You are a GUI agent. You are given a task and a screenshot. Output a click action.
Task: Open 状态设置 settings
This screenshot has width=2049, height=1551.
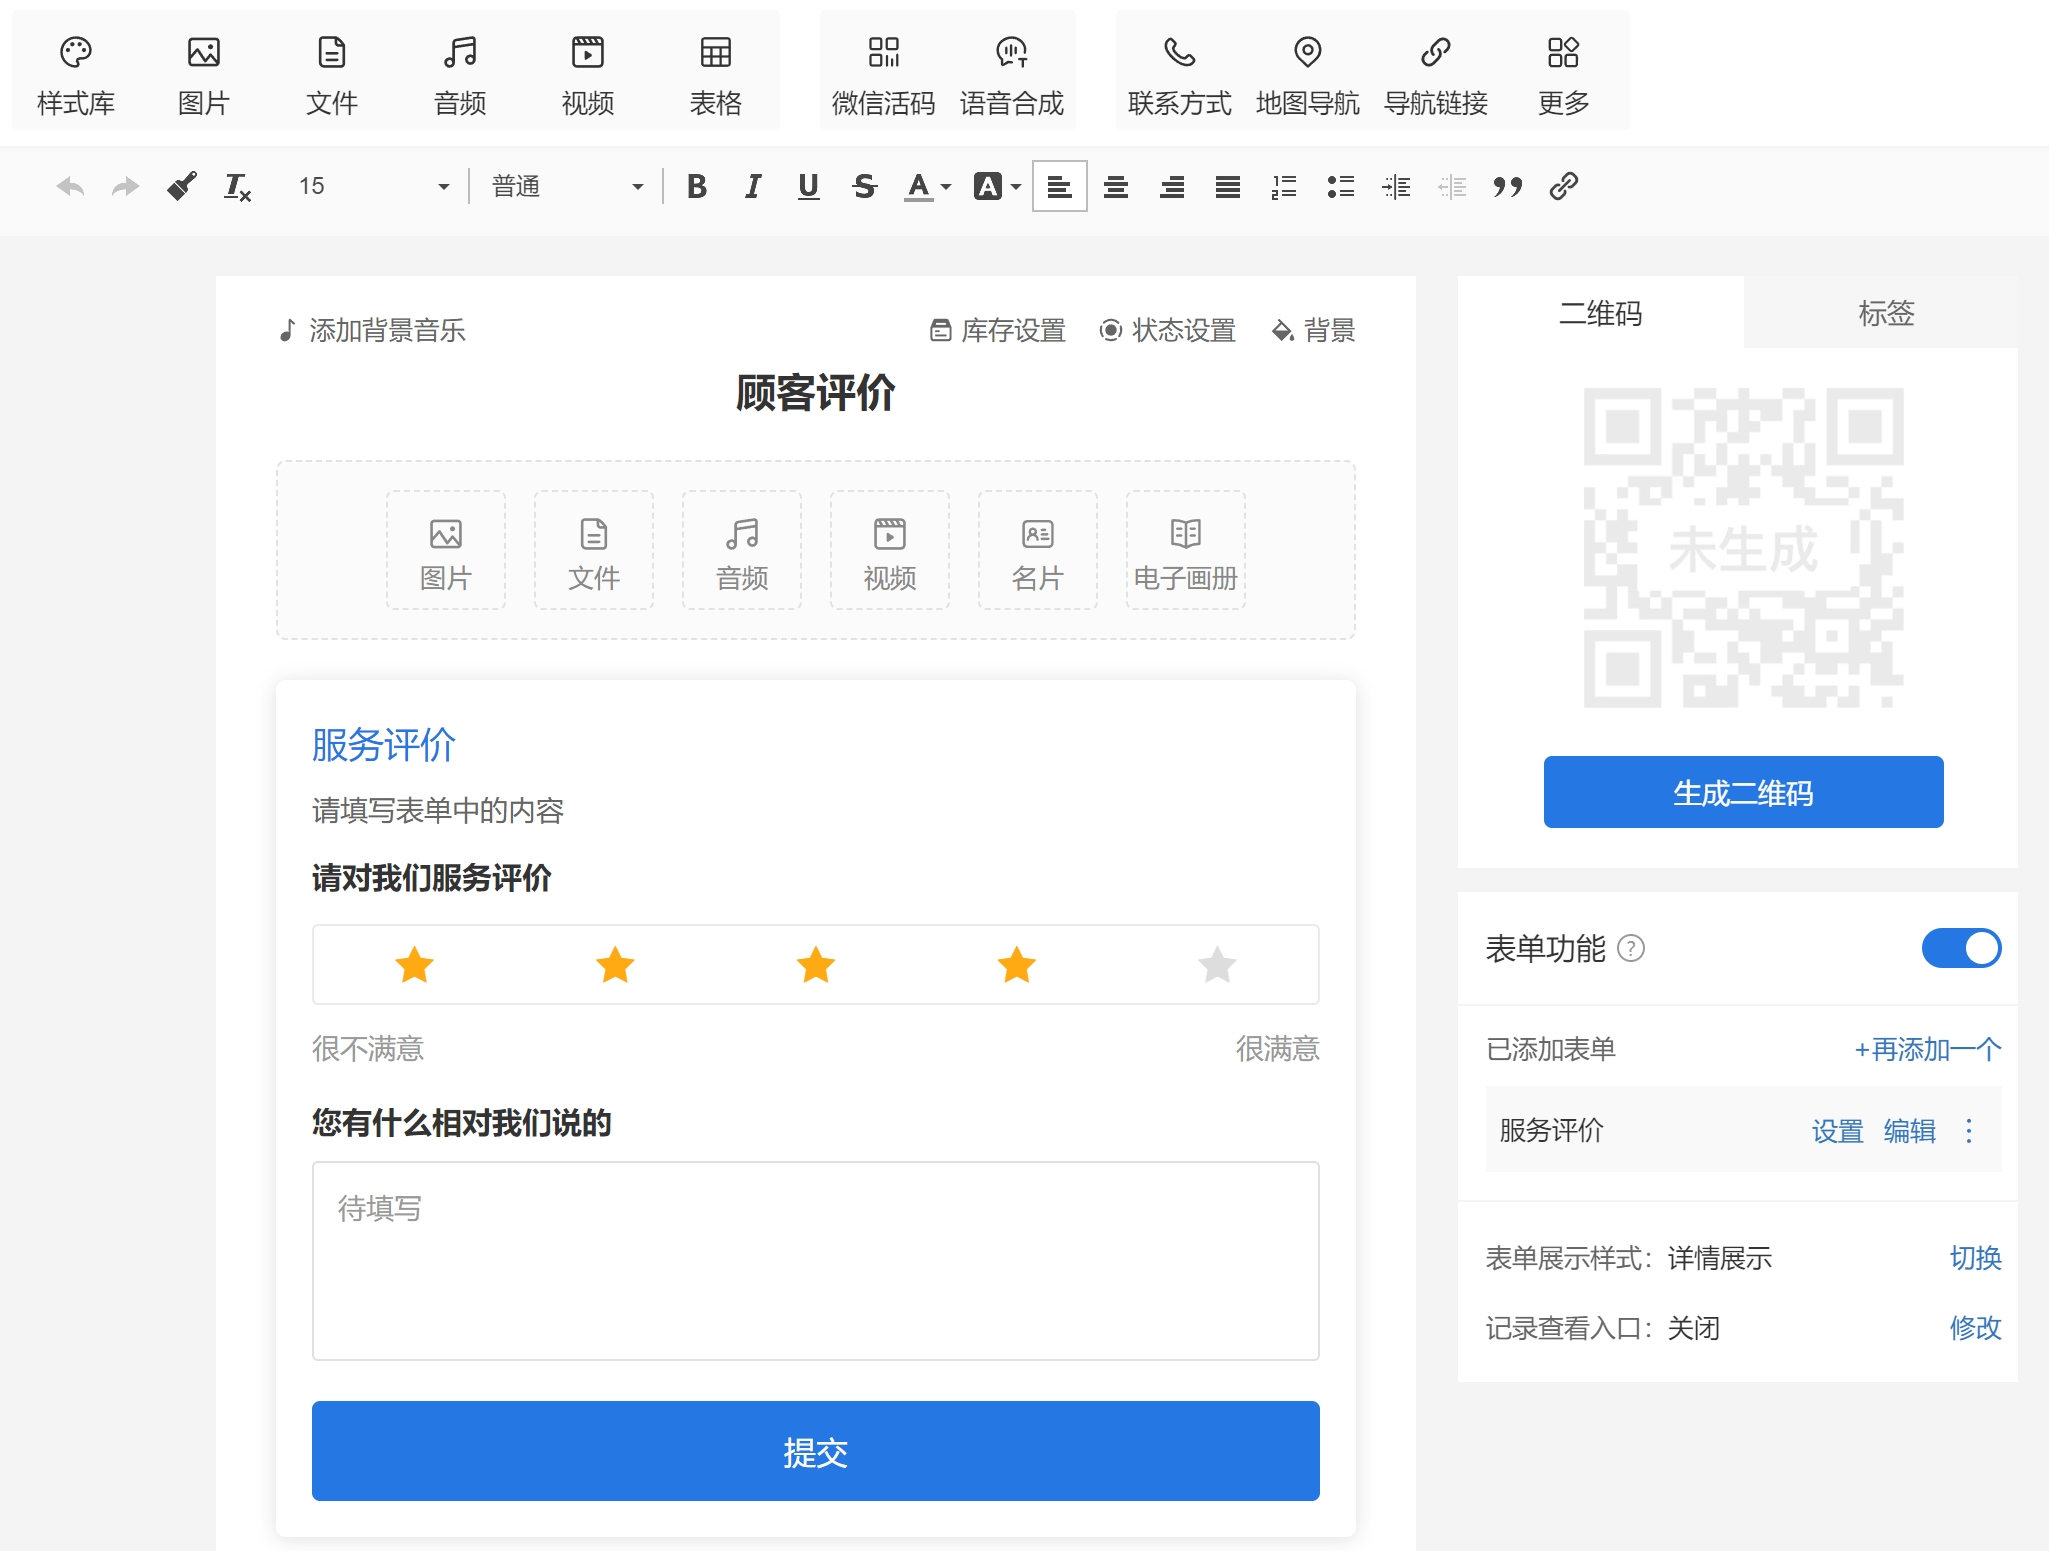[x=1168, y=330]
